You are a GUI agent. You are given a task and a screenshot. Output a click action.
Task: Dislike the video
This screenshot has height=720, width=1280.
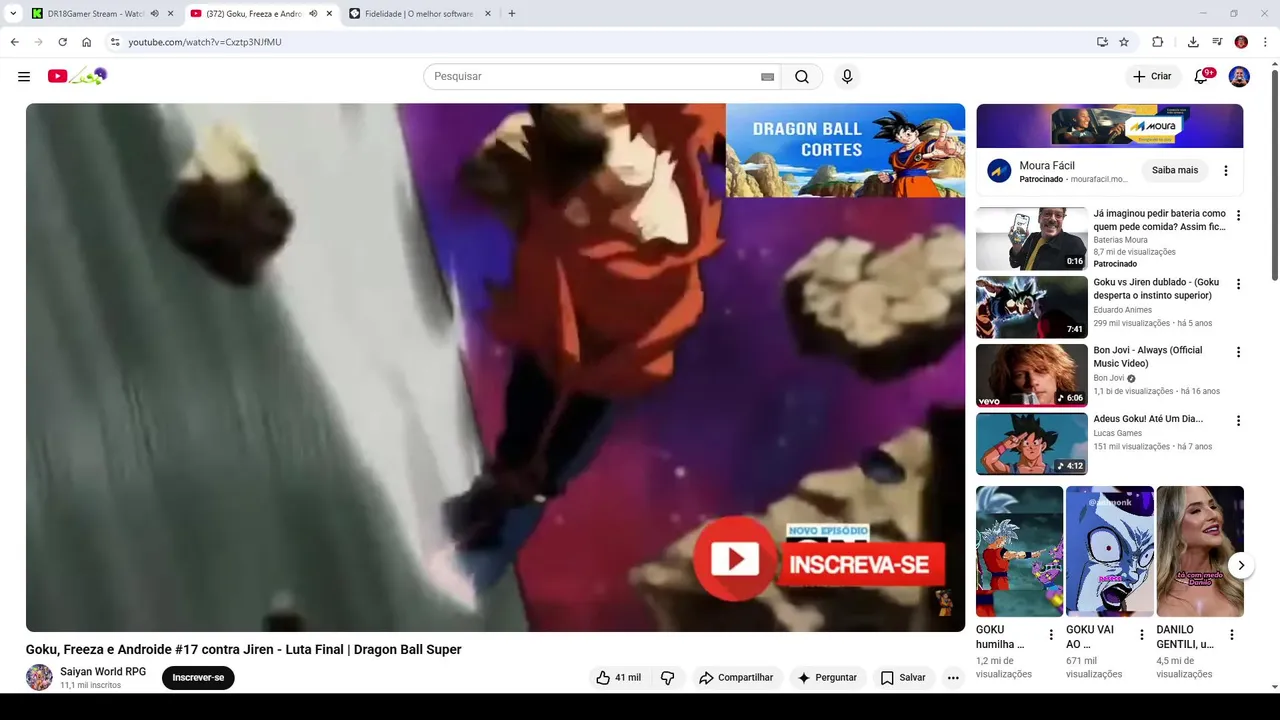coord(667,677)
